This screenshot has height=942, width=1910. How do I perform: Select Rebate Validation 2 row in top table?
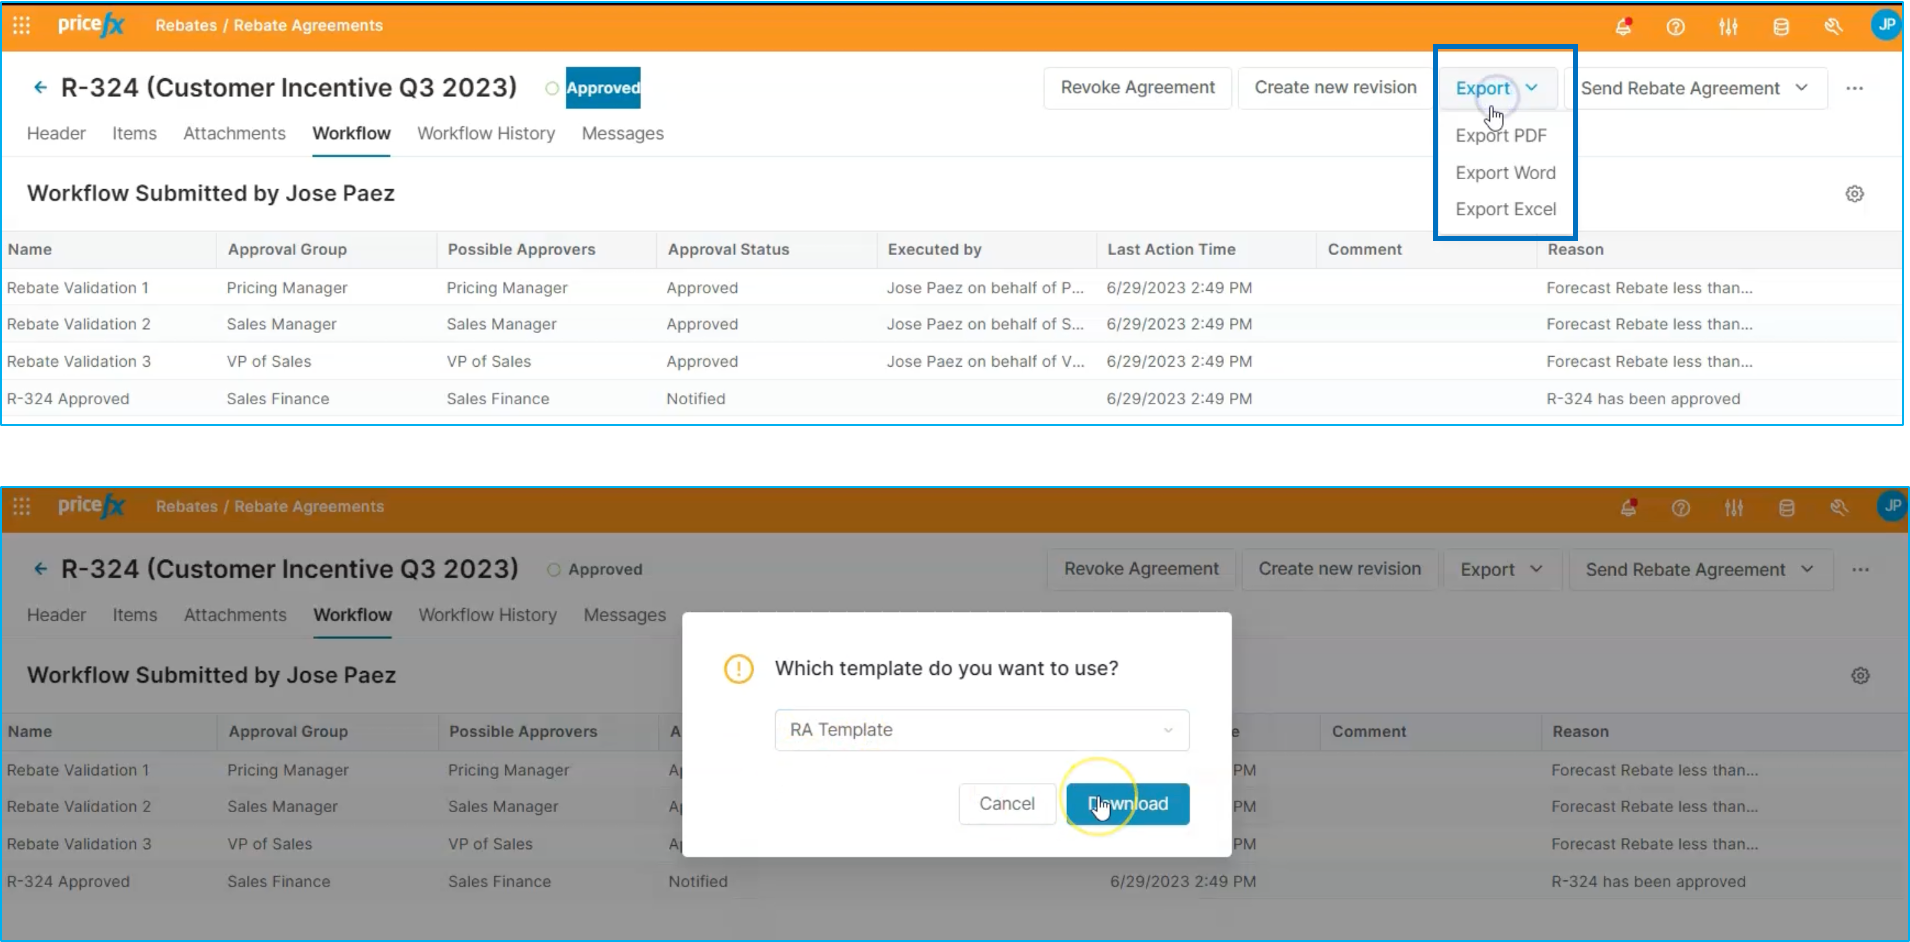point(951,324)
